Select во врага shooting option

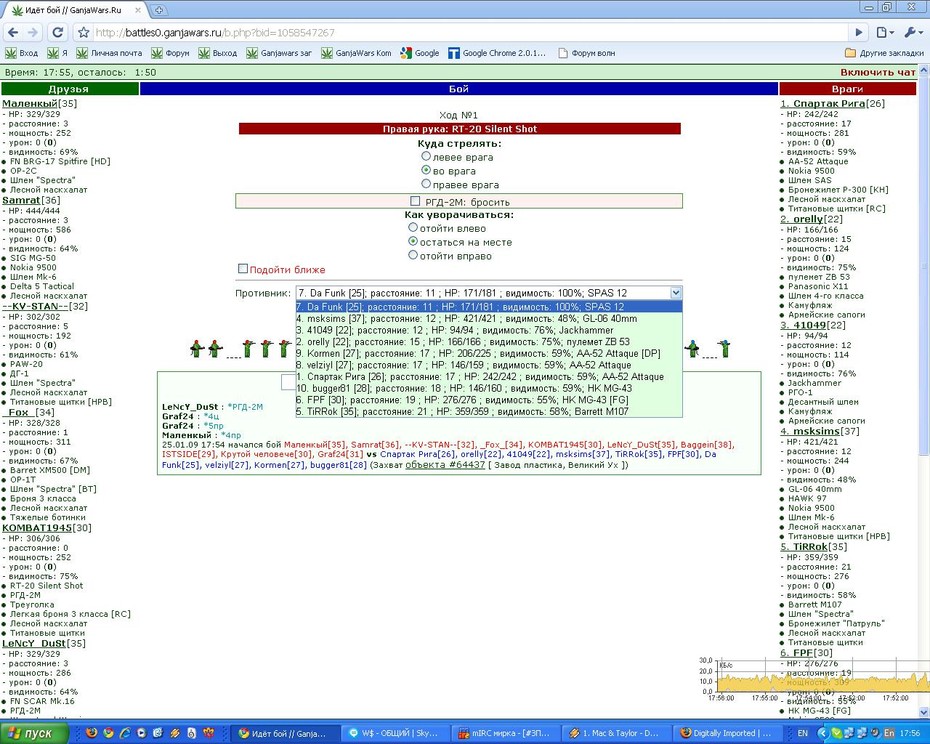pyautogui.click(x=426, y=170)
